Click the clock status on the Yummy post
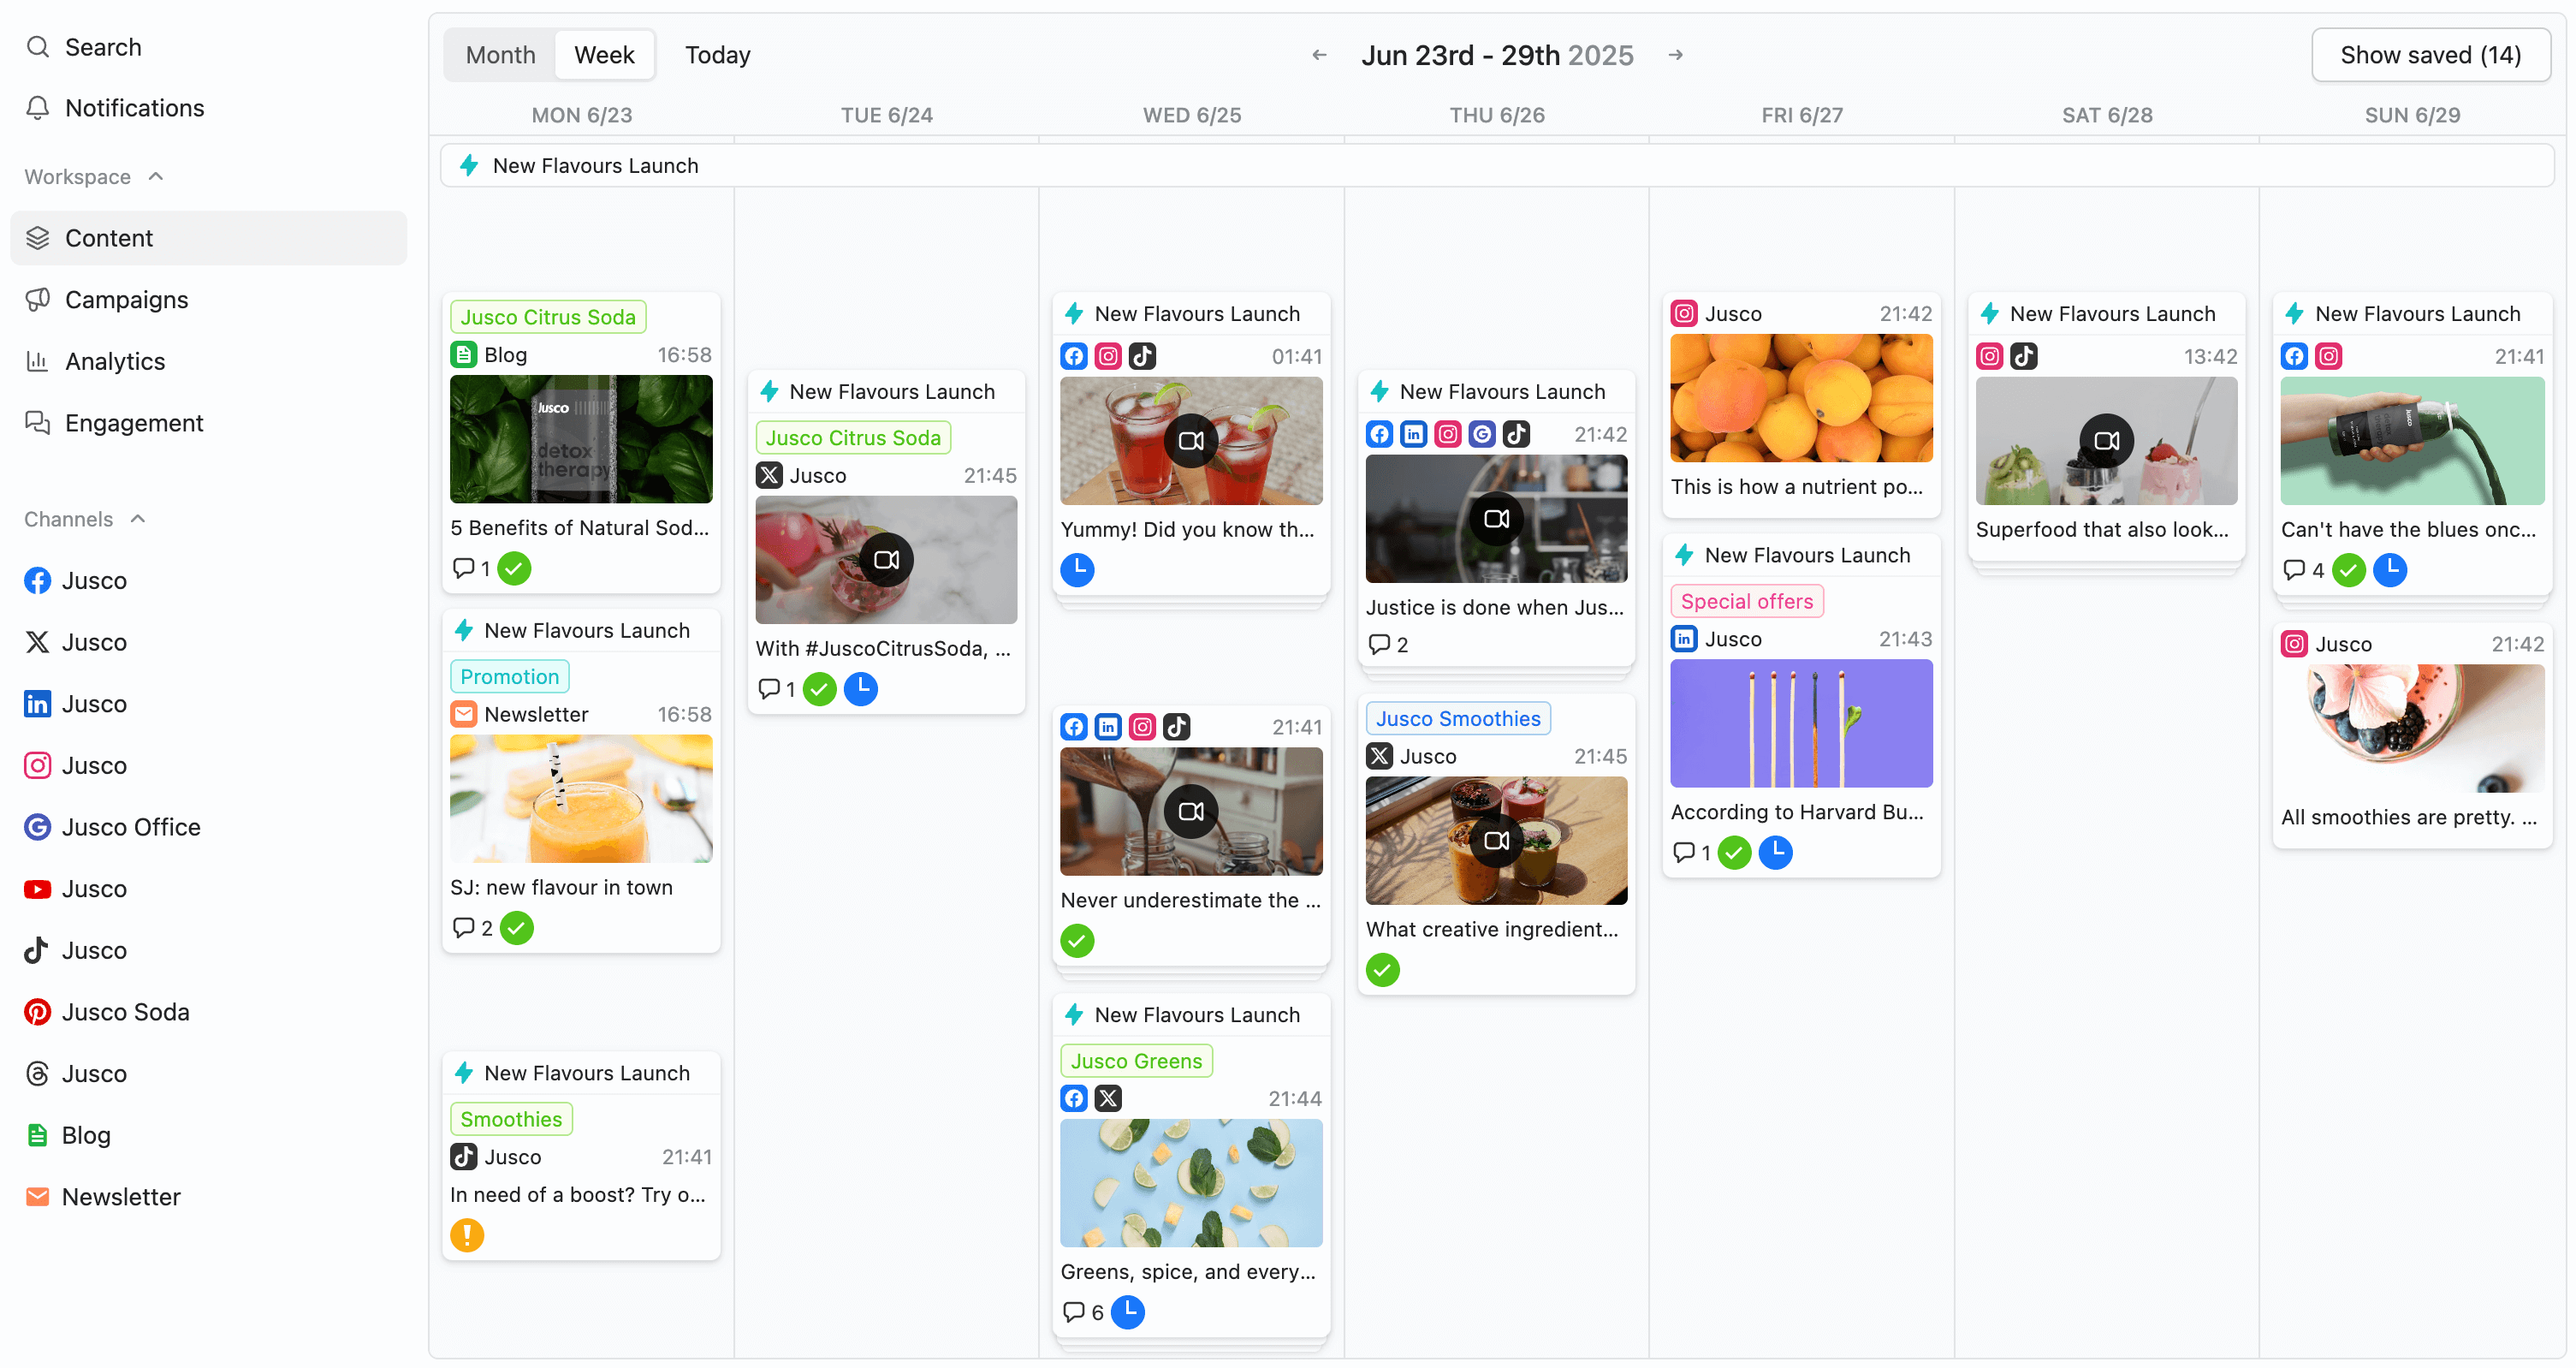 [1077, 569]
